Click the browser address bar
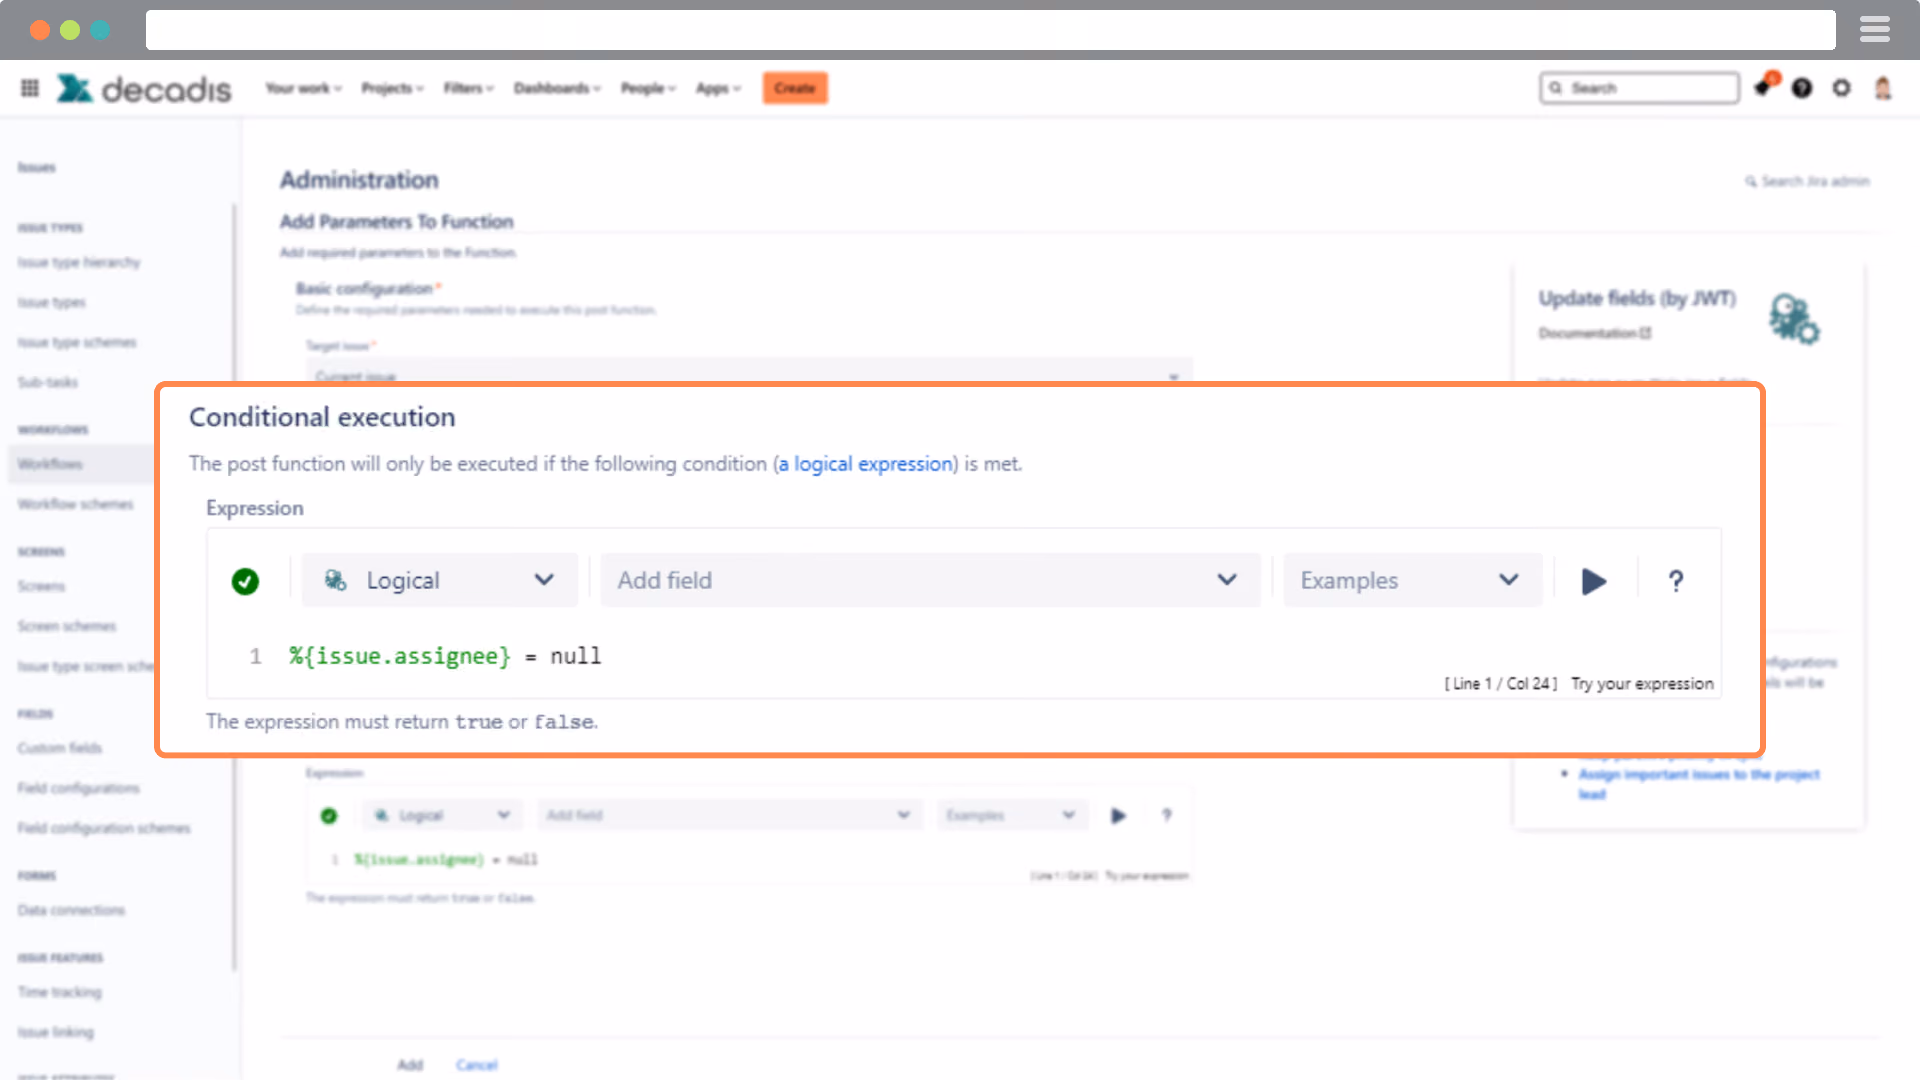The image size is (1920, 1080). click(990, 30)
